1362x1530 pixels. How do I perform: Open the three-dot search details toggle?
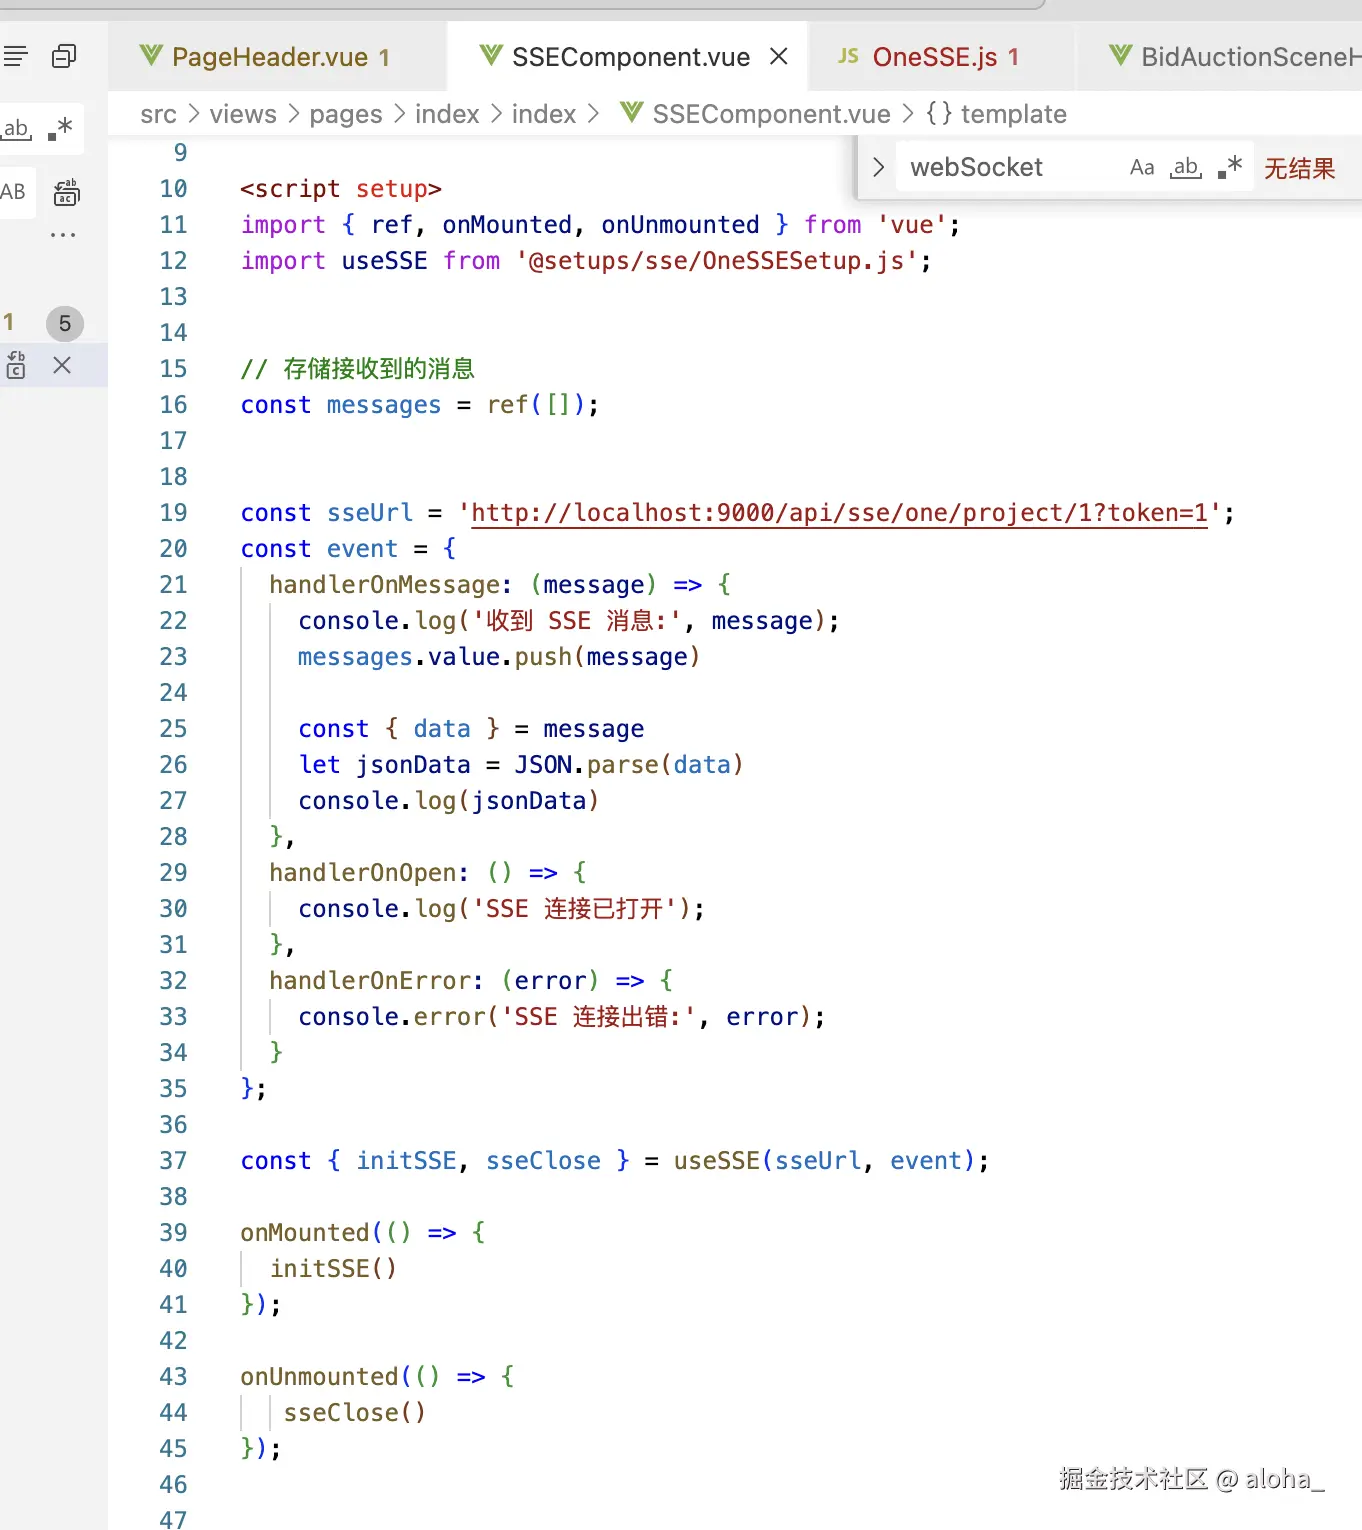63,235
